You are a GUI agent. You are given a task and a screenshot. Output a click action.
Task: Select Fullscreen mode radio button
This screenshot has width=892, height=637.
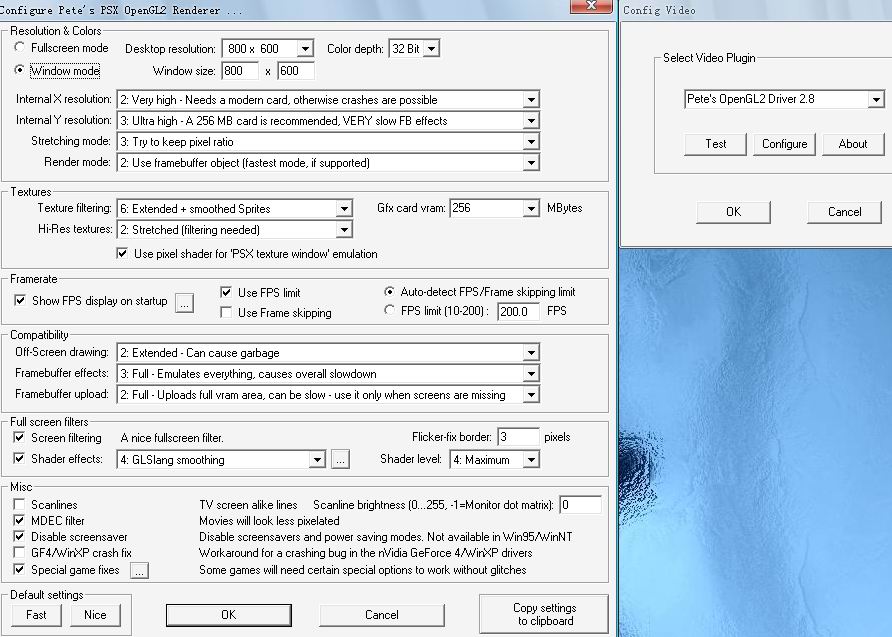[x=19, y=47]
